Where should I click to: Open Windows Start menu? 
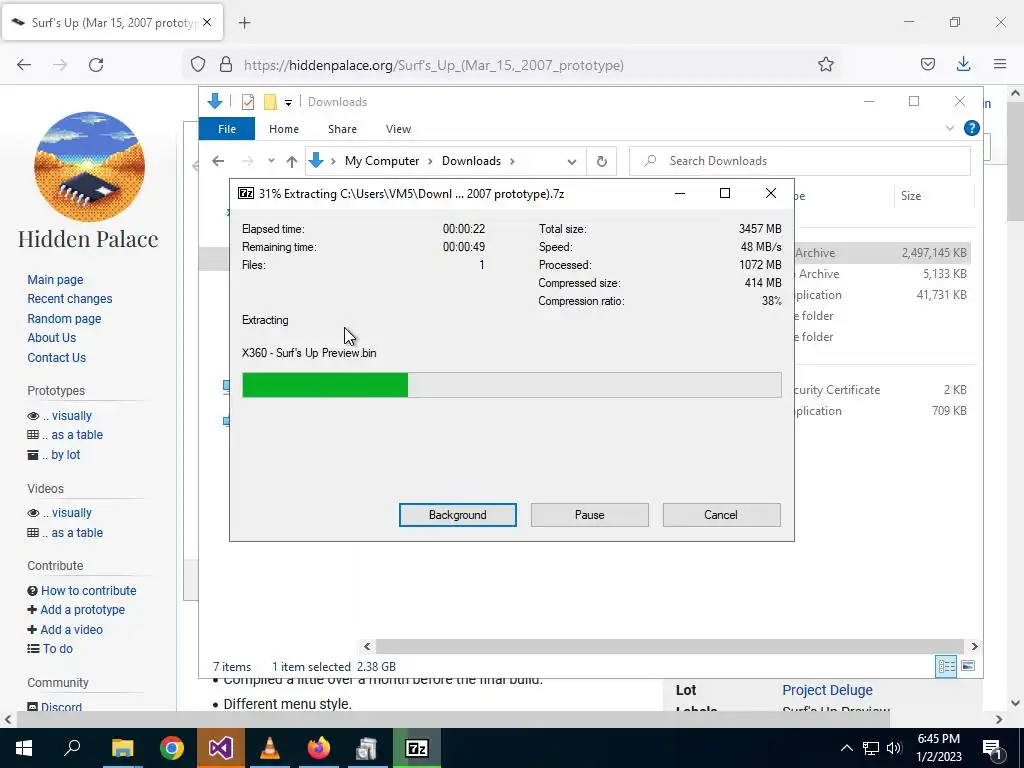pyautogui.click(x=24, y=748)
